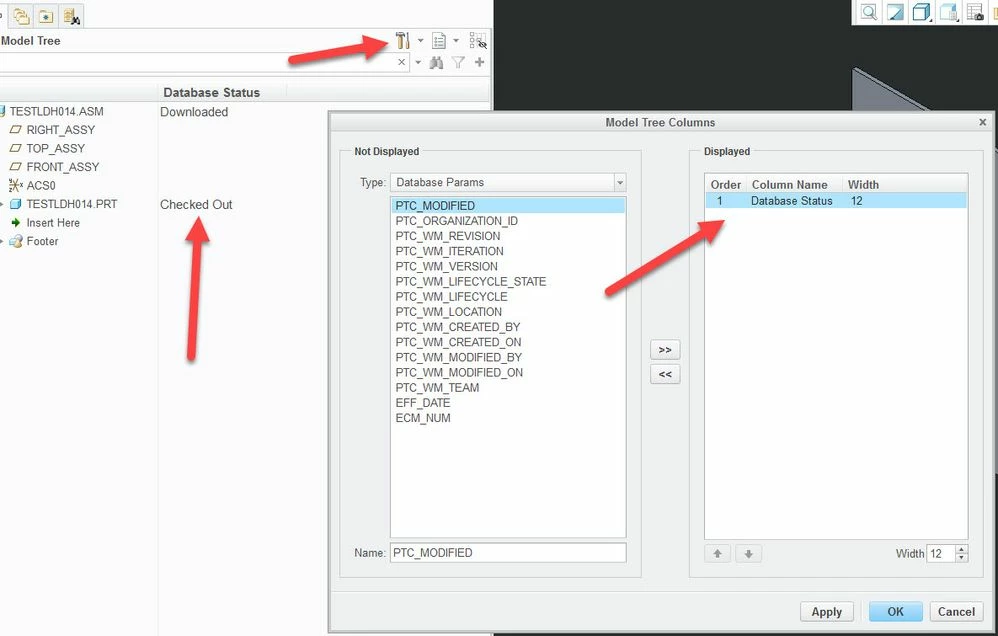998x636 pixels.
Task: Open the display style cube icon
Action: point(921,12)
